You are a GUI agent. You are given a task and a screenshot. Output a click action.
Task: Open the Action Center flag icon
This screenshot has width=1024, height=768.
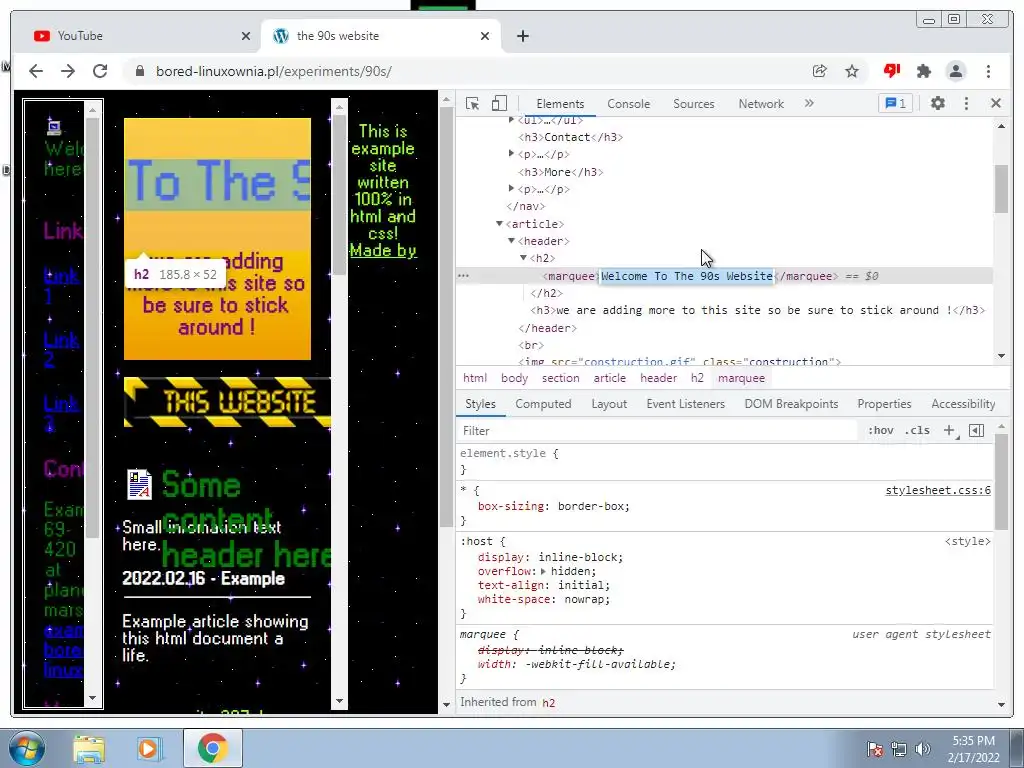pyautogui.click(x=874, y=749)
